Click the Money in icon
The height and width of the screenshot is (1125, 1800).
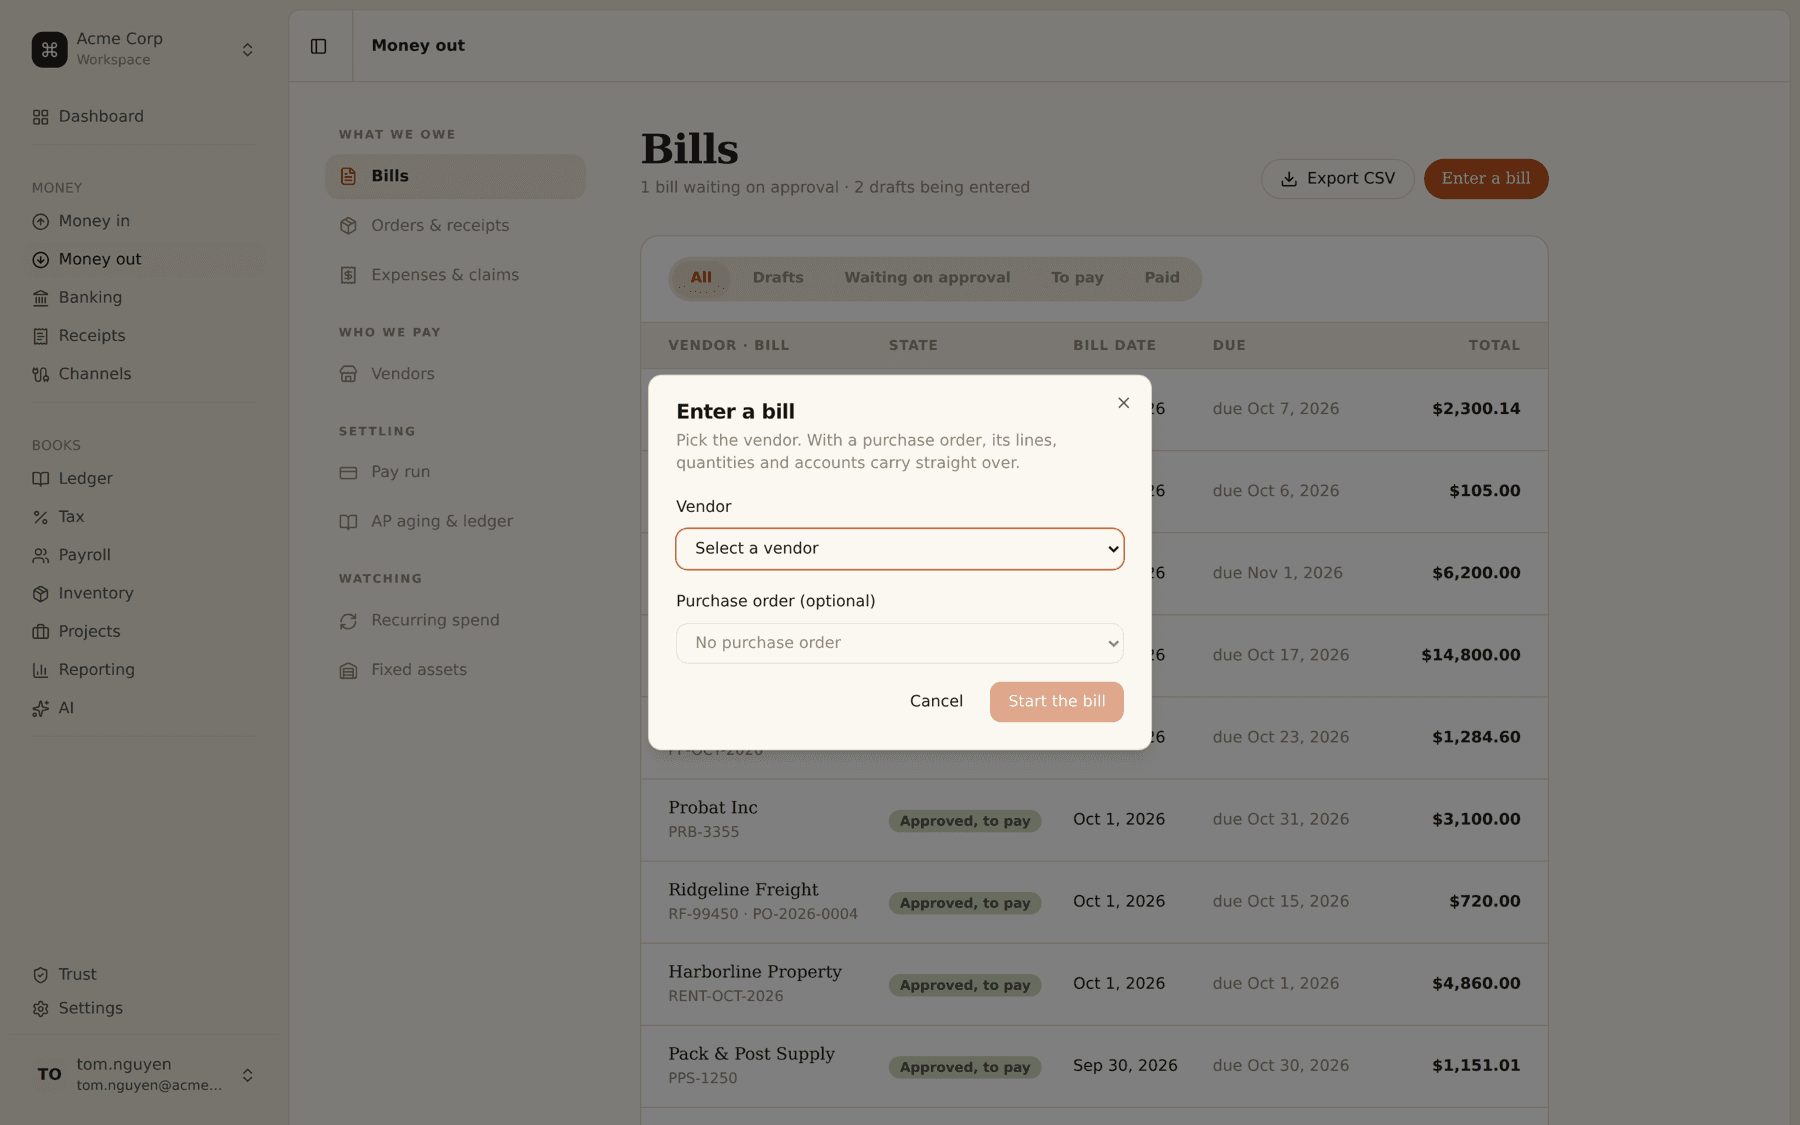(40, 222)
